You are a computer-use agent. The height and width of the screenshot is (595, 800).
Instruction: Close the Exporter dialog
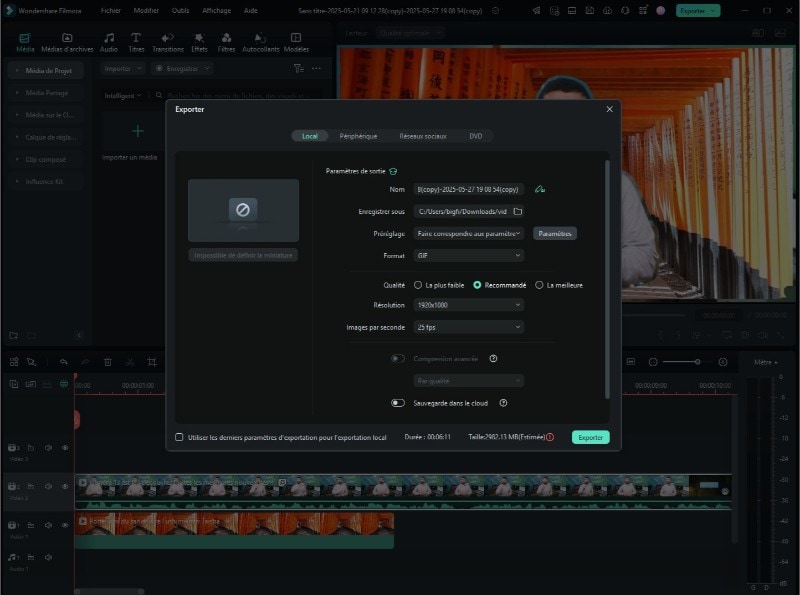coord(609,109)
